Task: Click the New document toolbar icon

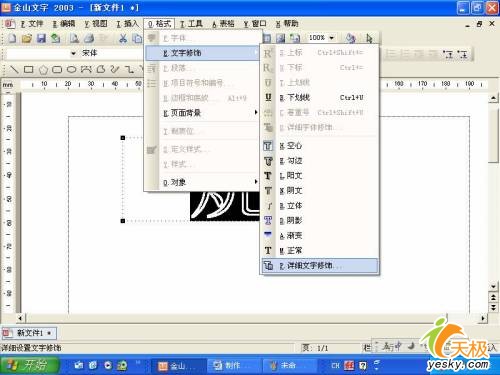Action: pyautogui.click(x=12, y=38)
